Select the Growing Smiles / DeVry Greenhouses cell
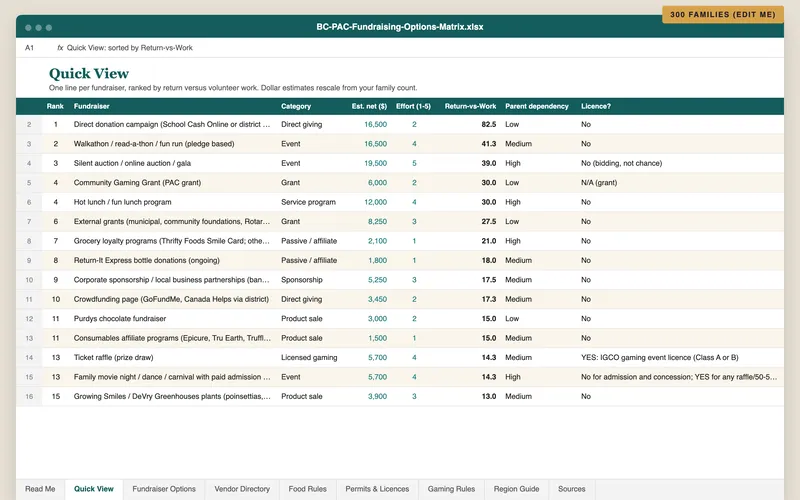 coord(172,396)
